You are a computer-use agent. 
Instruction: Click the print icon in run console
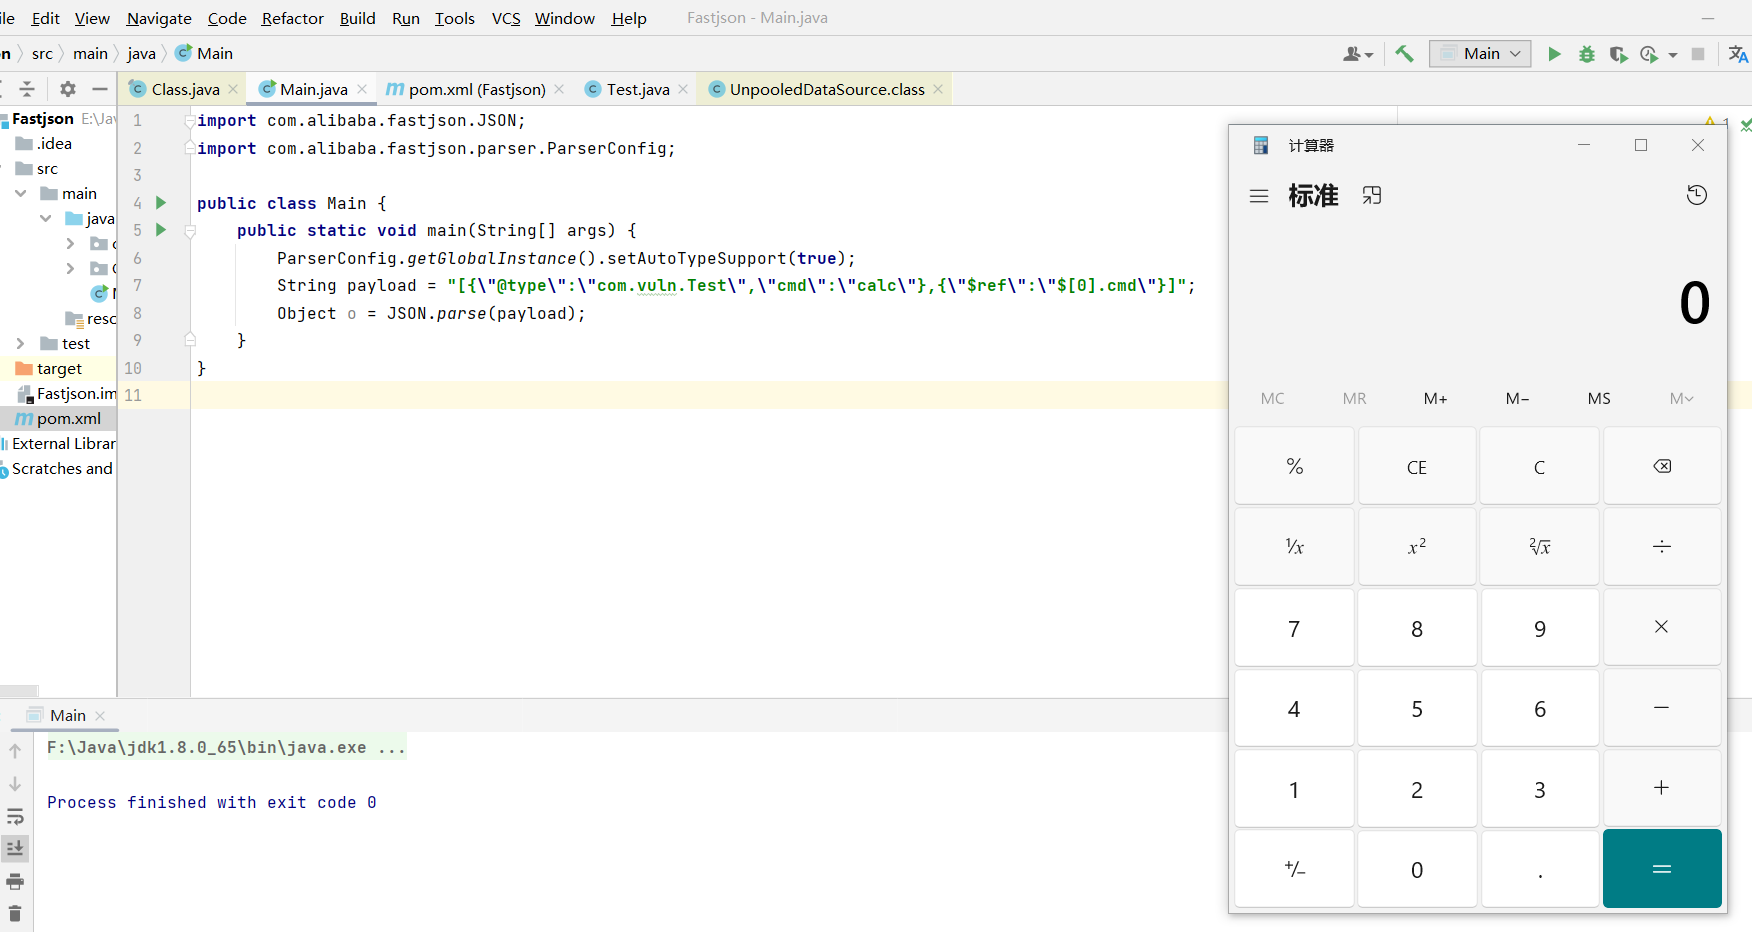(x=15, y=882)
